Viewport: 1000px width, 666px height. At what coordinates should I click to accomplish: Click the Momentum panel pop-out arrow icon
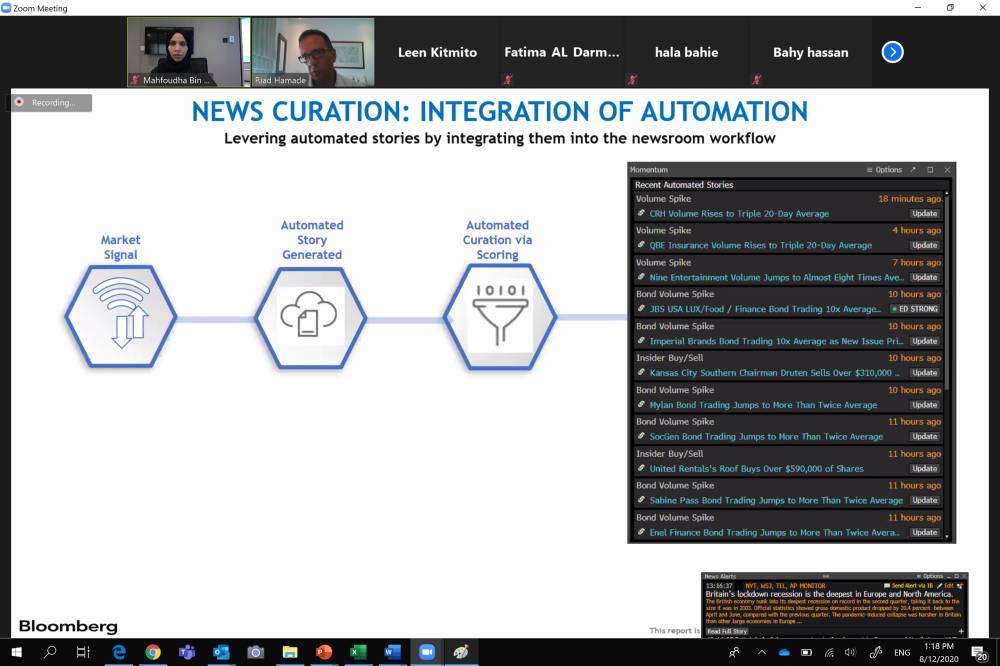pos(912,170)
